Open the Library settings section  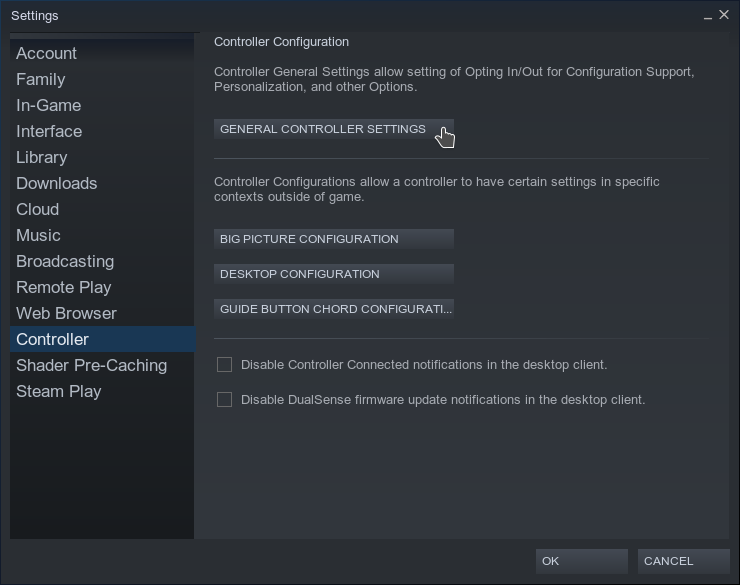tap(102, 157)
